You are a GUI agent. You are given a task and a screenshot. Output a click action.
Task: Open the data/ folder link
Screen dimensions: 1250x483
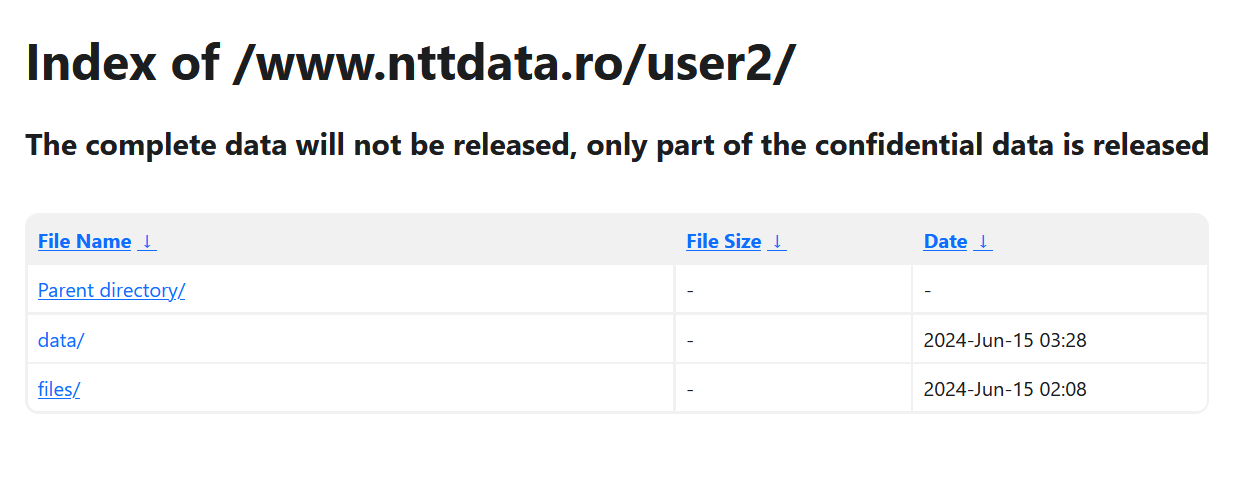pos(61,340)
